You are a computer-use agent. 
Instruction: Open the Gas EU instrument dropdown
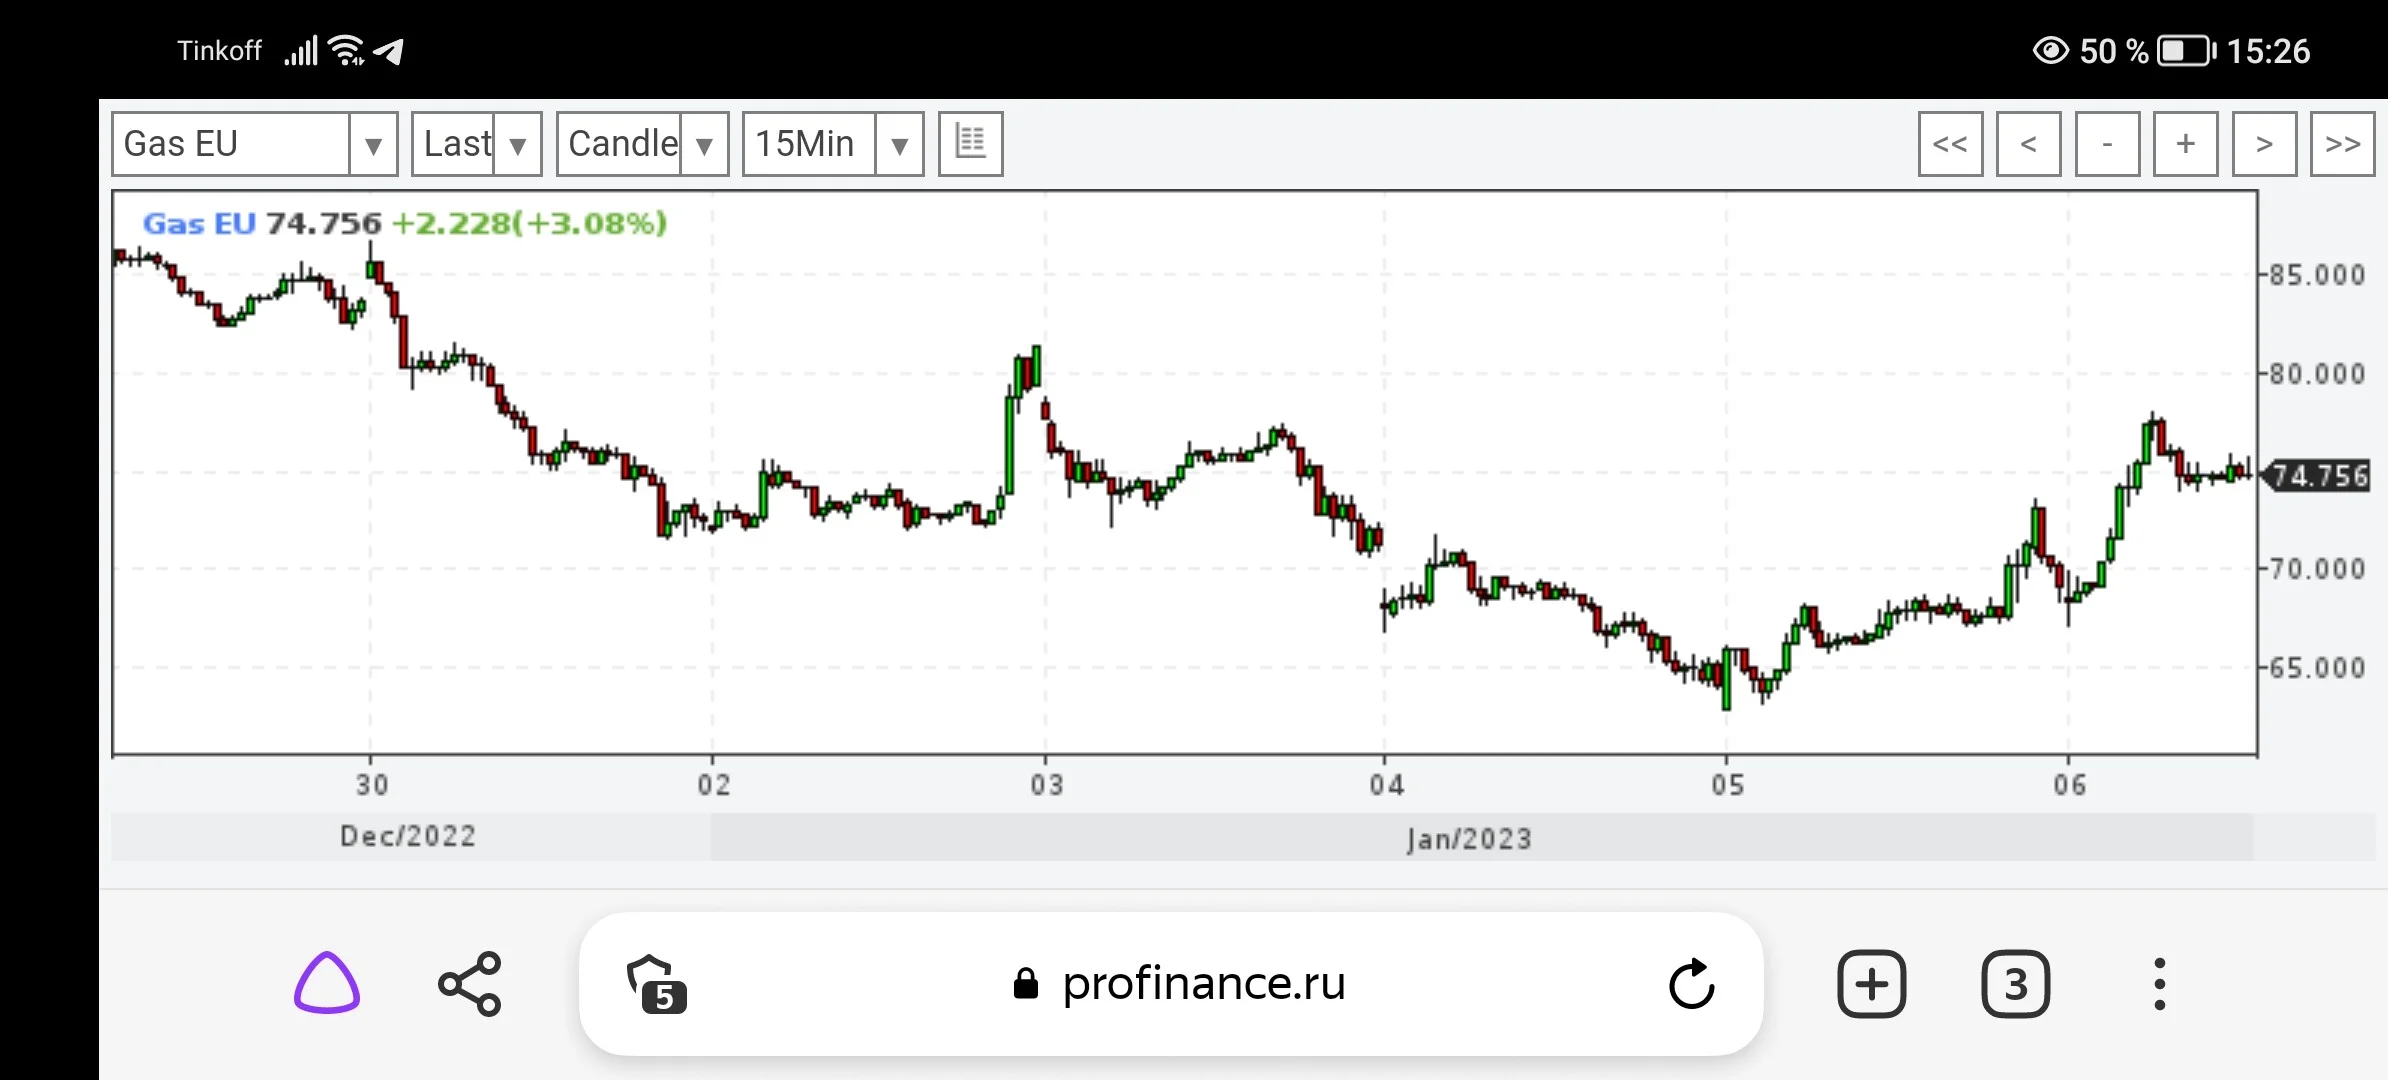pyautogui.click(x=255, y=144)
